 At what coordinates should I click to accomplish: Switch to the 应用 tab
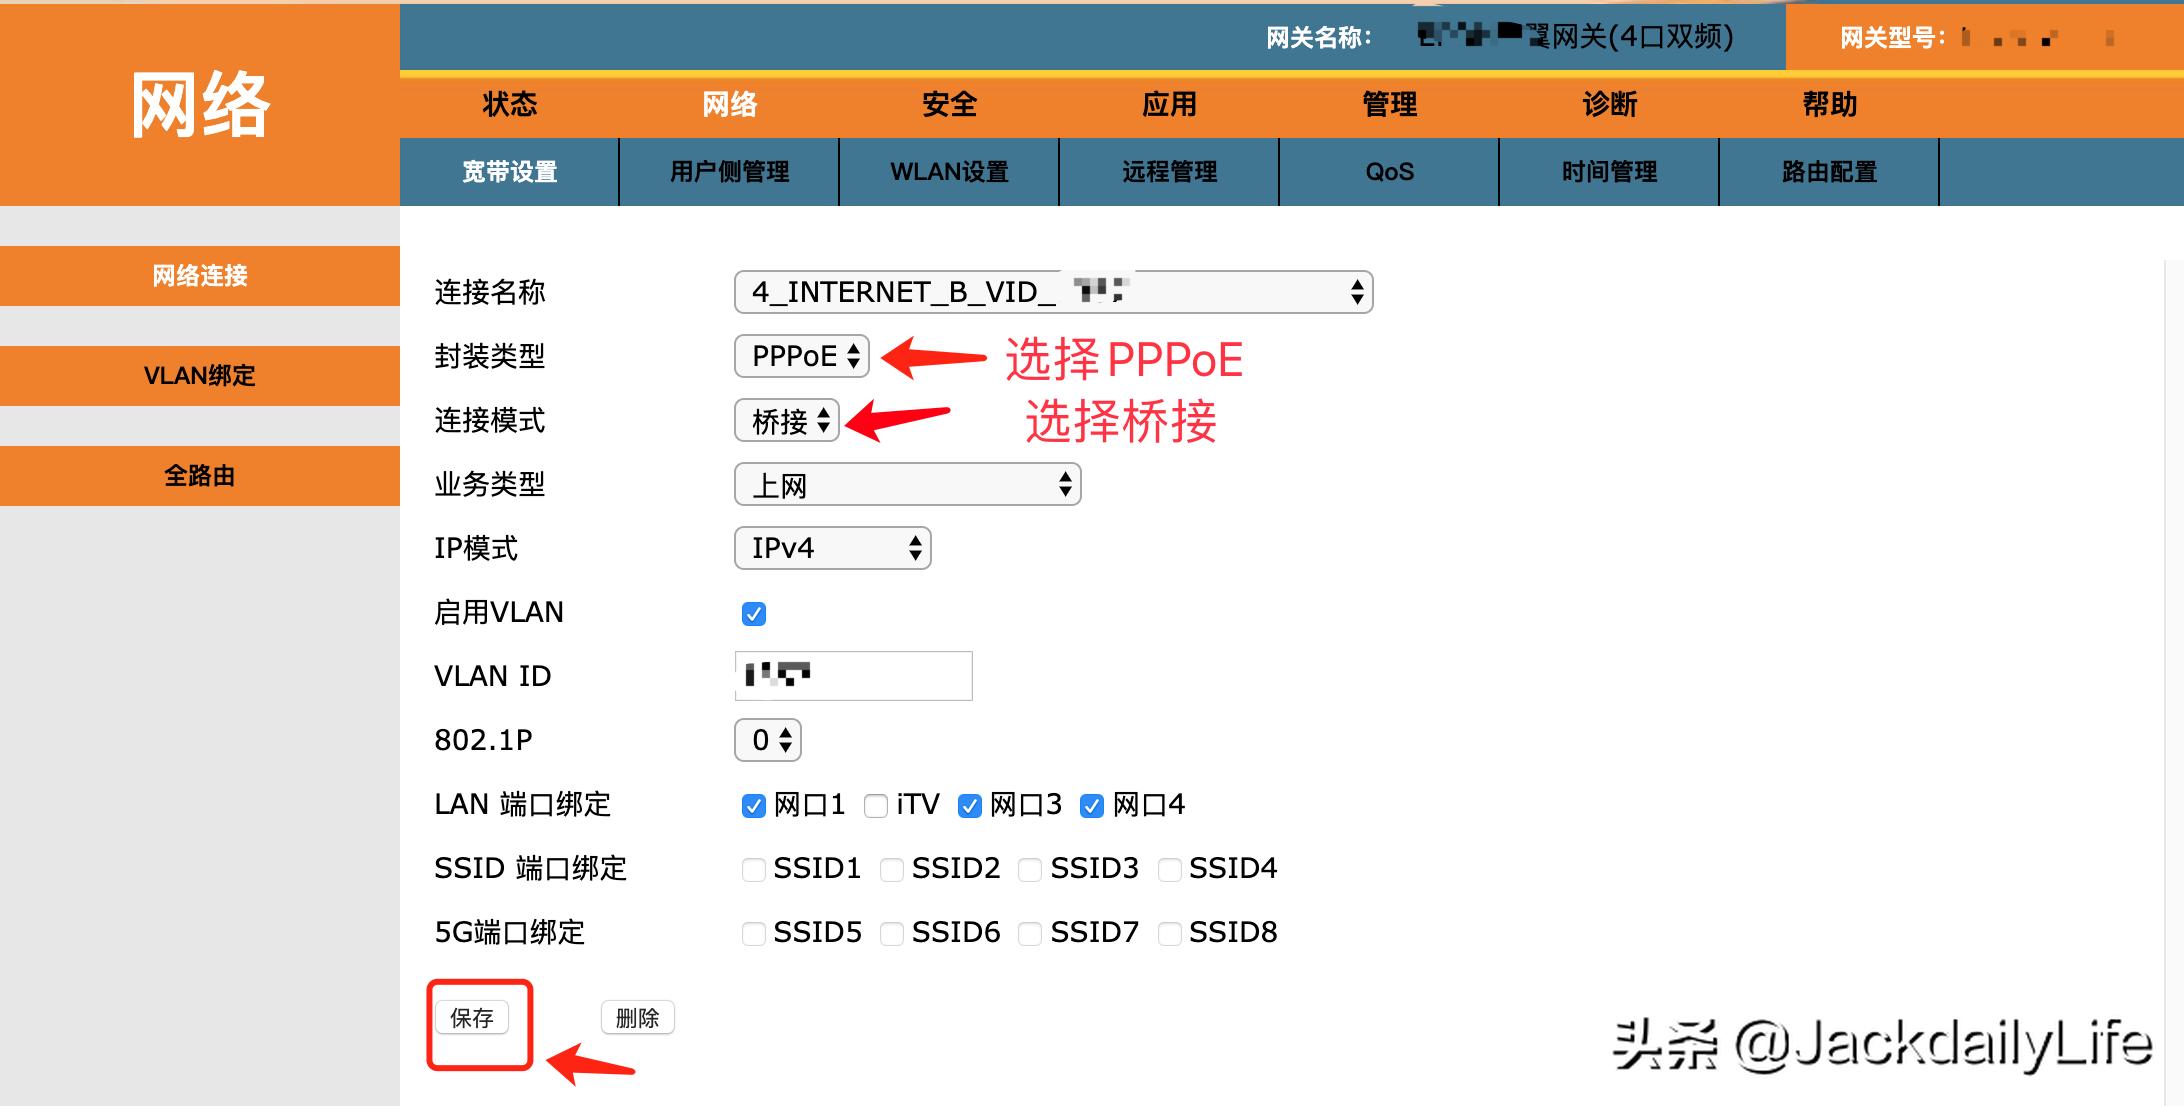[x=1168, y=103]
